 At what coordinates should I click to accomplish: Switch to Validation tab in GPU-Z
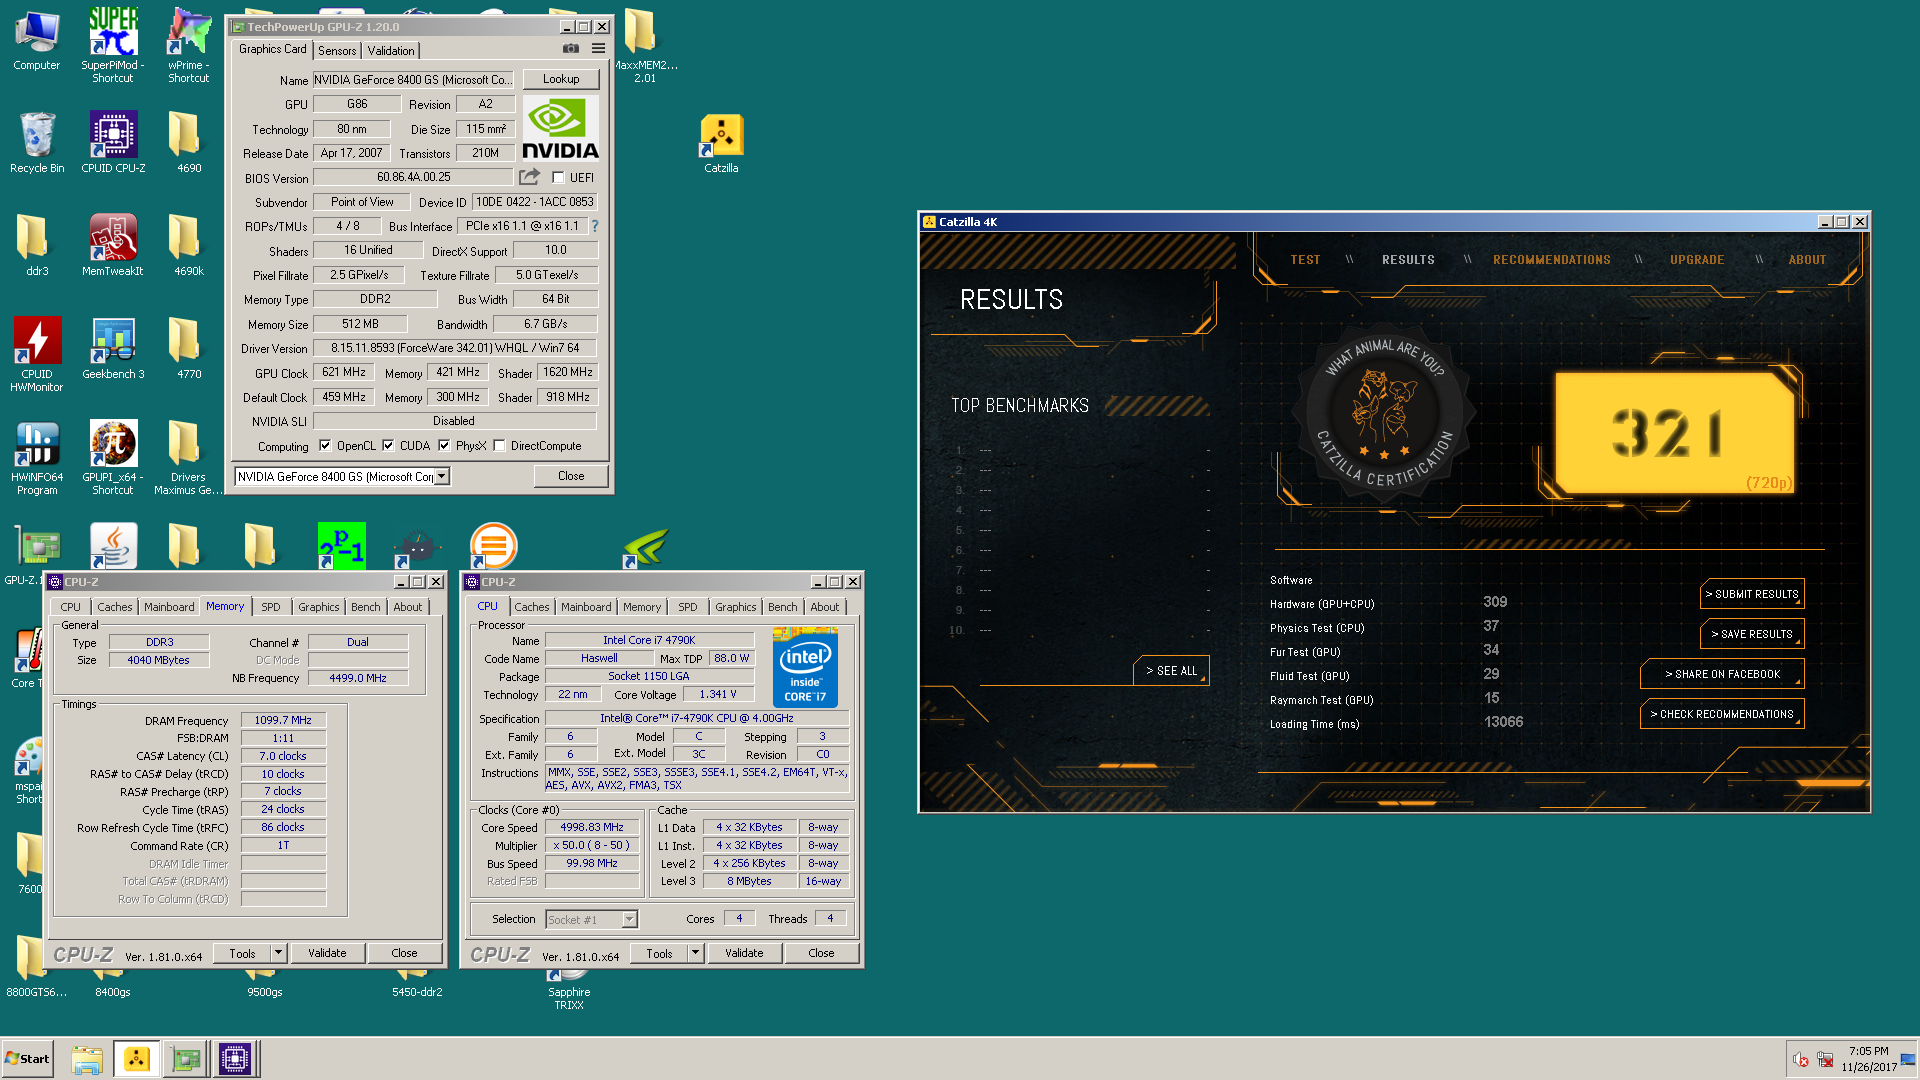tap(391, 51)
